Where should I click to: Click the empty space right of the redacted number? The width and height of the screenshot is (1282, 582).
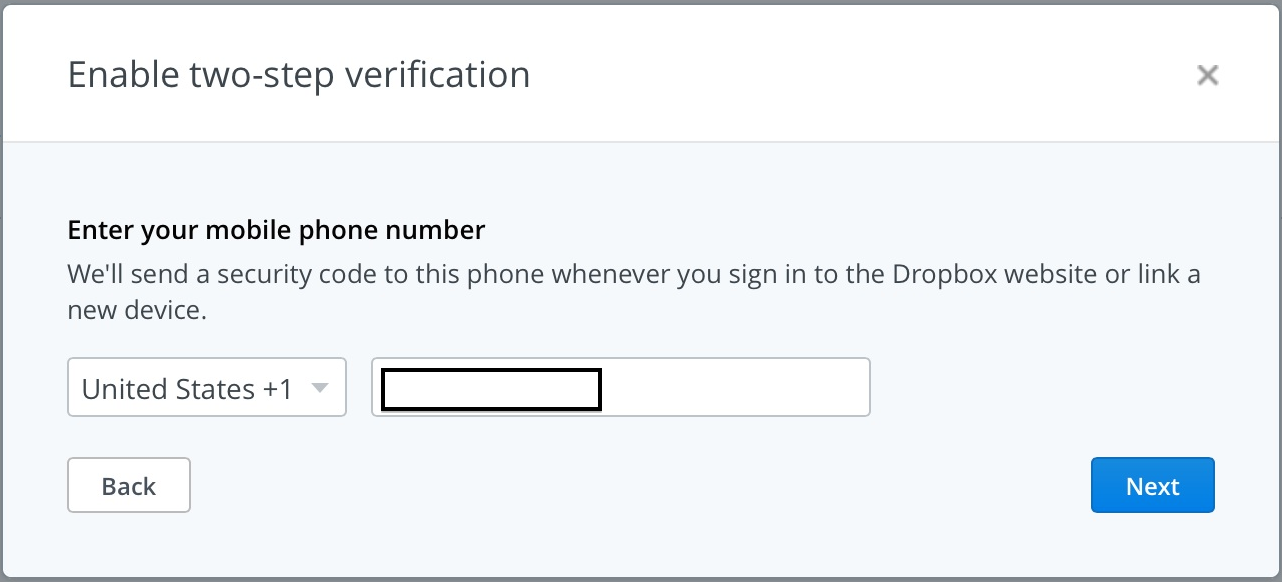(734, 388)
